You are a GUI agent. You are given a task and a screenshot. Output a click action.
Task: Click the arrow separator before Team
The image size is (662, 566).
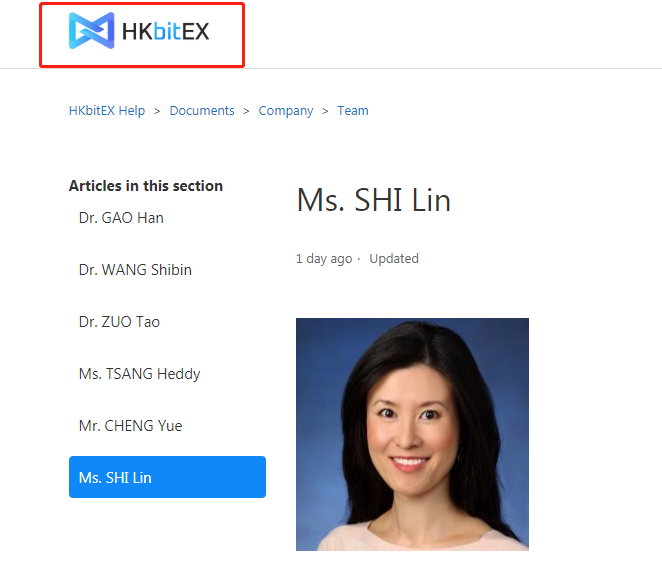point(325,111)
